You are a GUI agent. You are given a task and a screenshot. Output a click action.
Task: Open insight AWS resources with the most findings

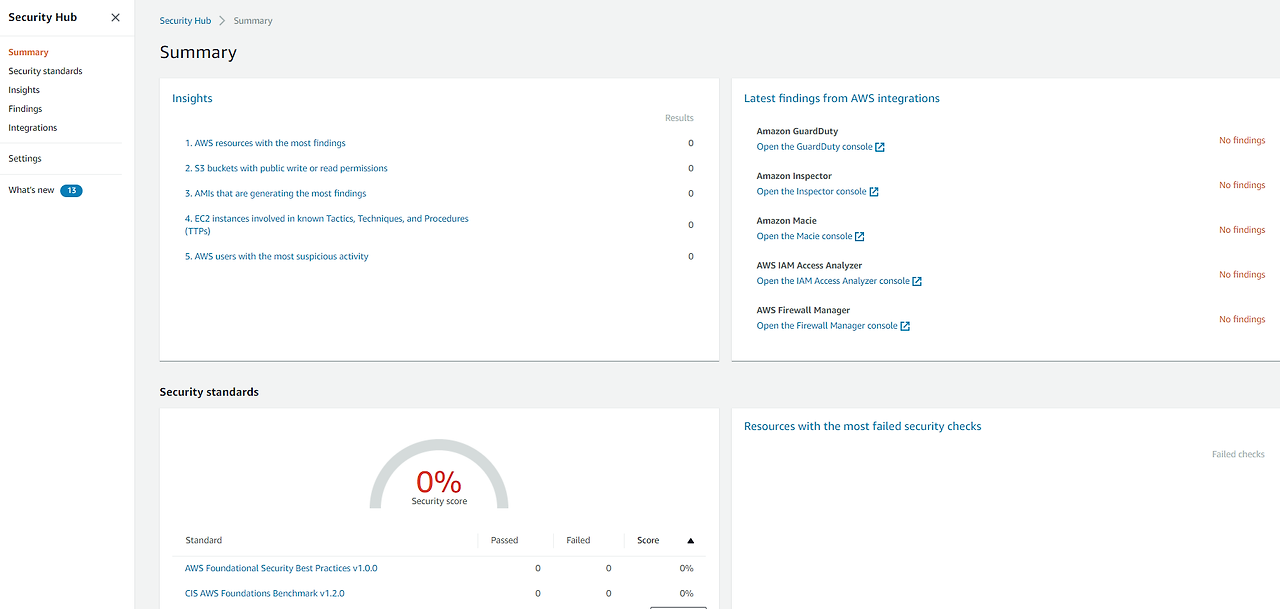click(265, 143)
